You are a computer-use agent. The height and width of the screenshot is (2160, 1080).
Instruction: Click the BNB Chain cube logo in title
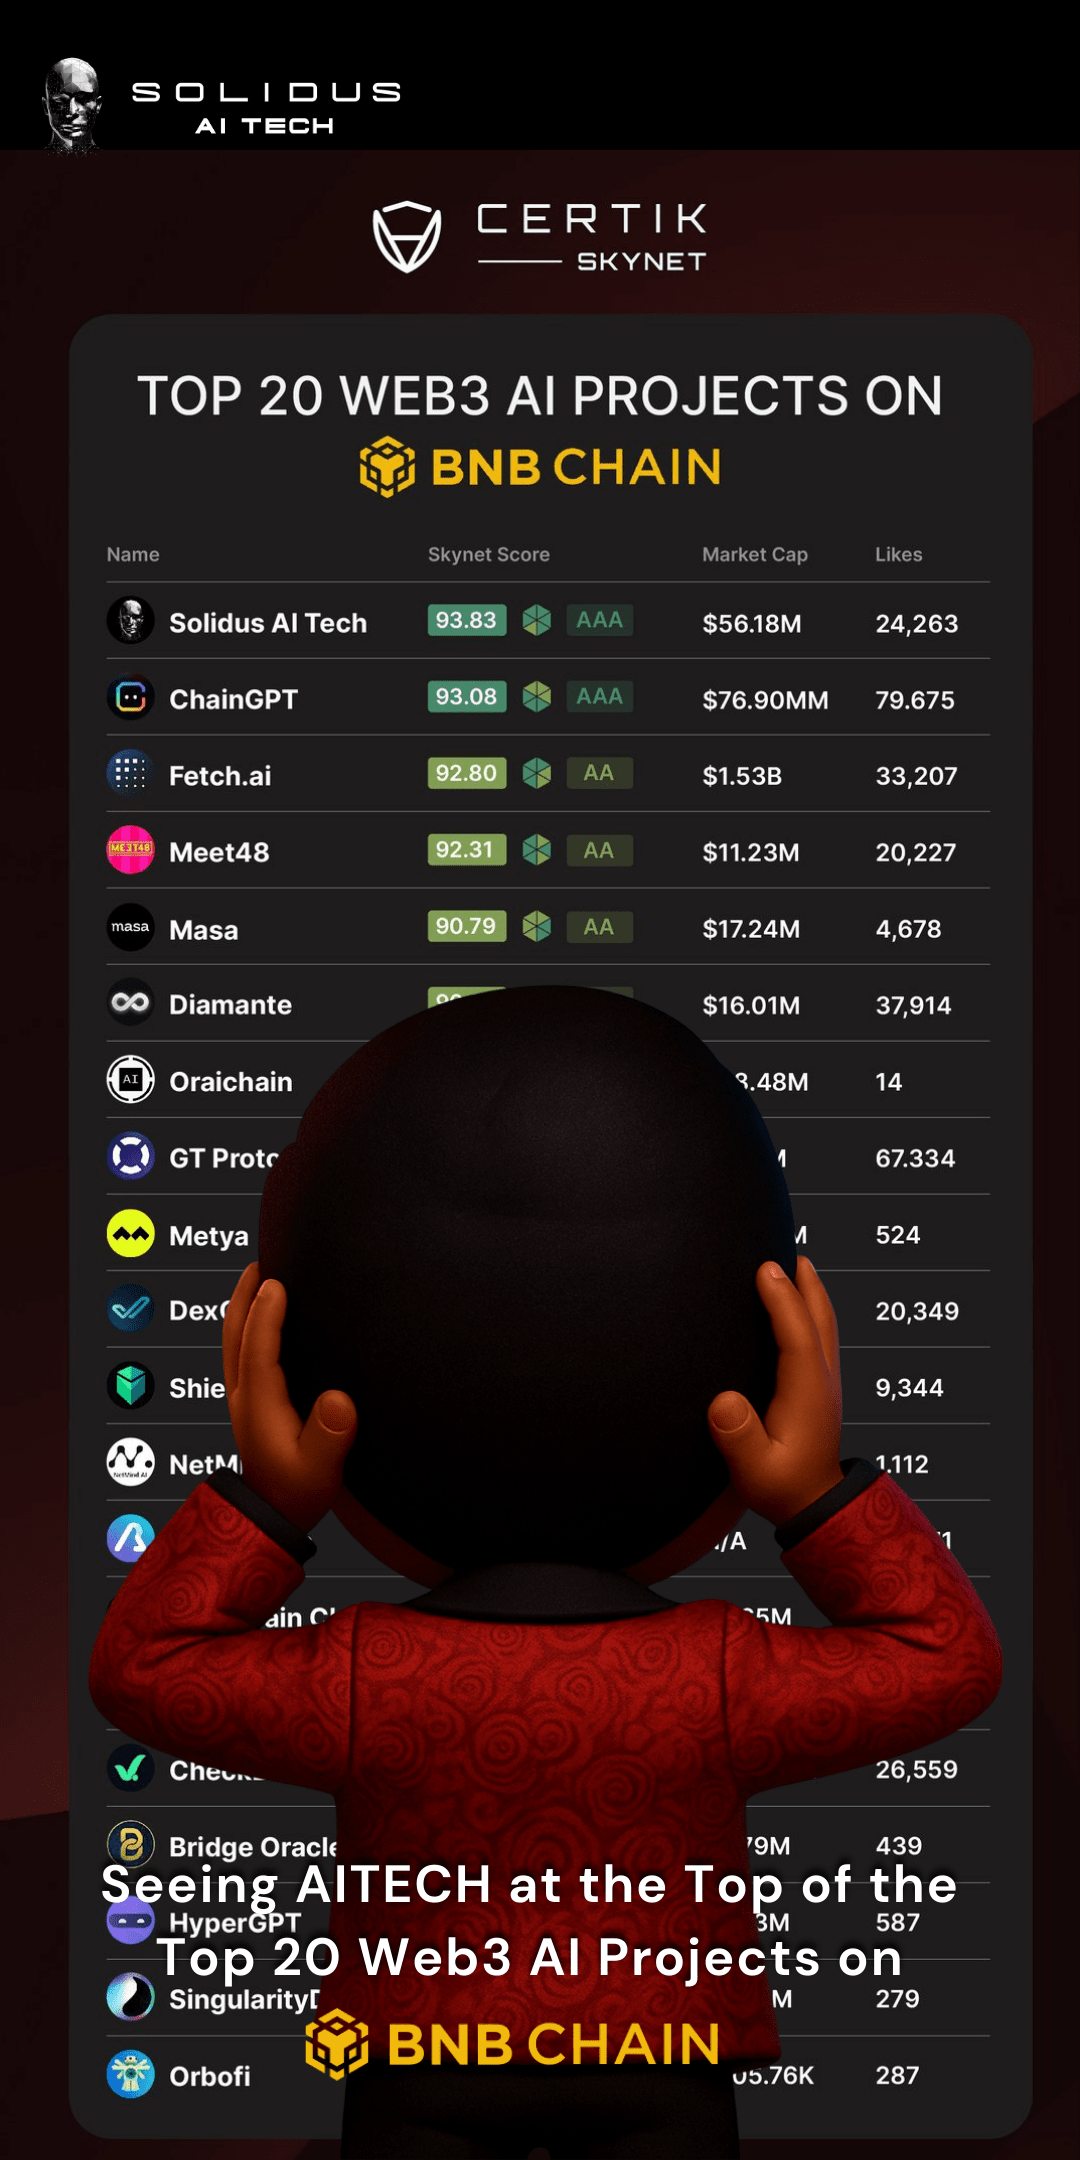387,466
